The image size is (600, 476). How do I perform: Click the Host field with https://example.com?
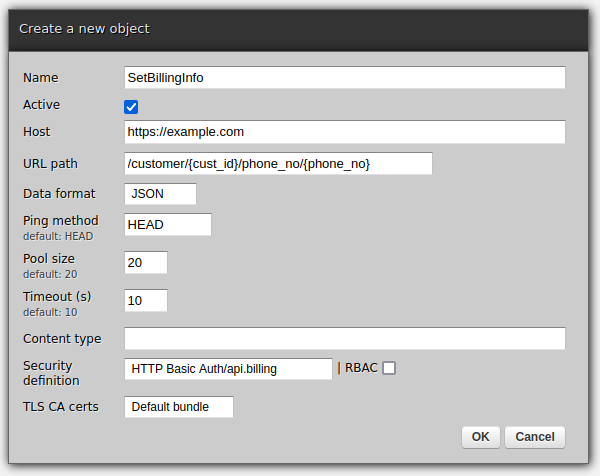point(344,132)
